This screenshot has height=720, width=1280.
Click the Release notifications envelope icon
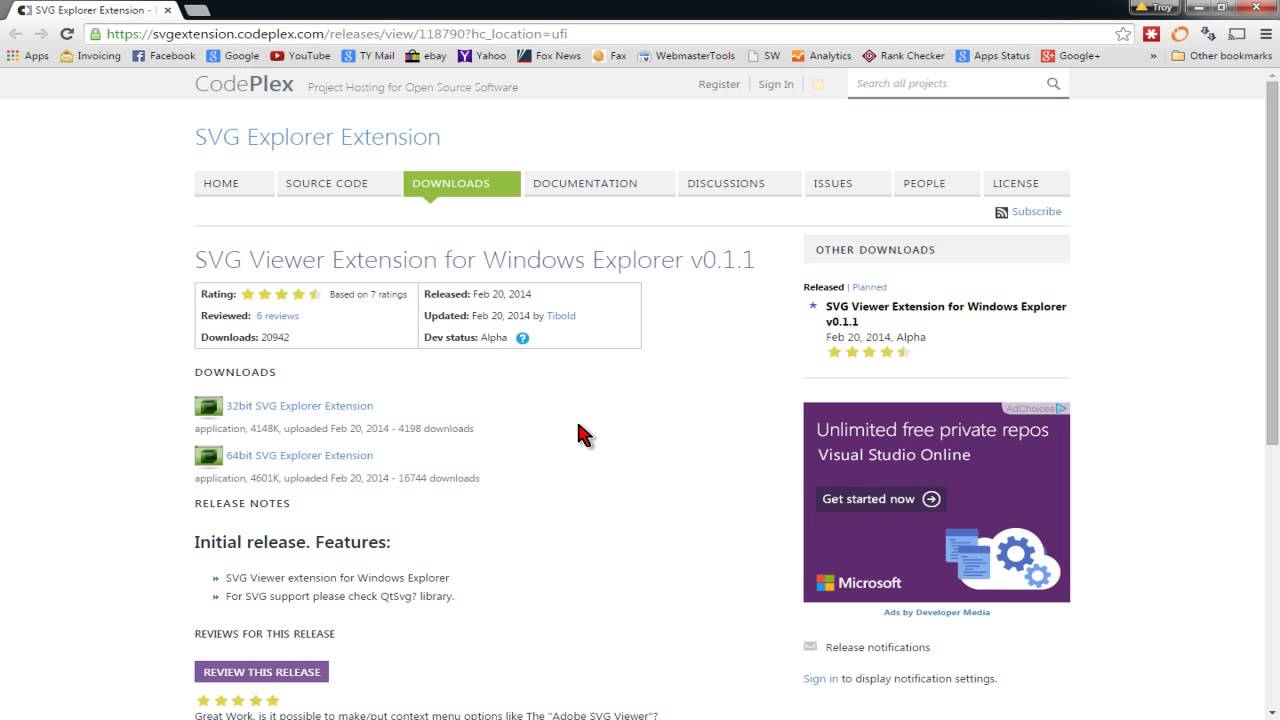click(x=810, y=646)
